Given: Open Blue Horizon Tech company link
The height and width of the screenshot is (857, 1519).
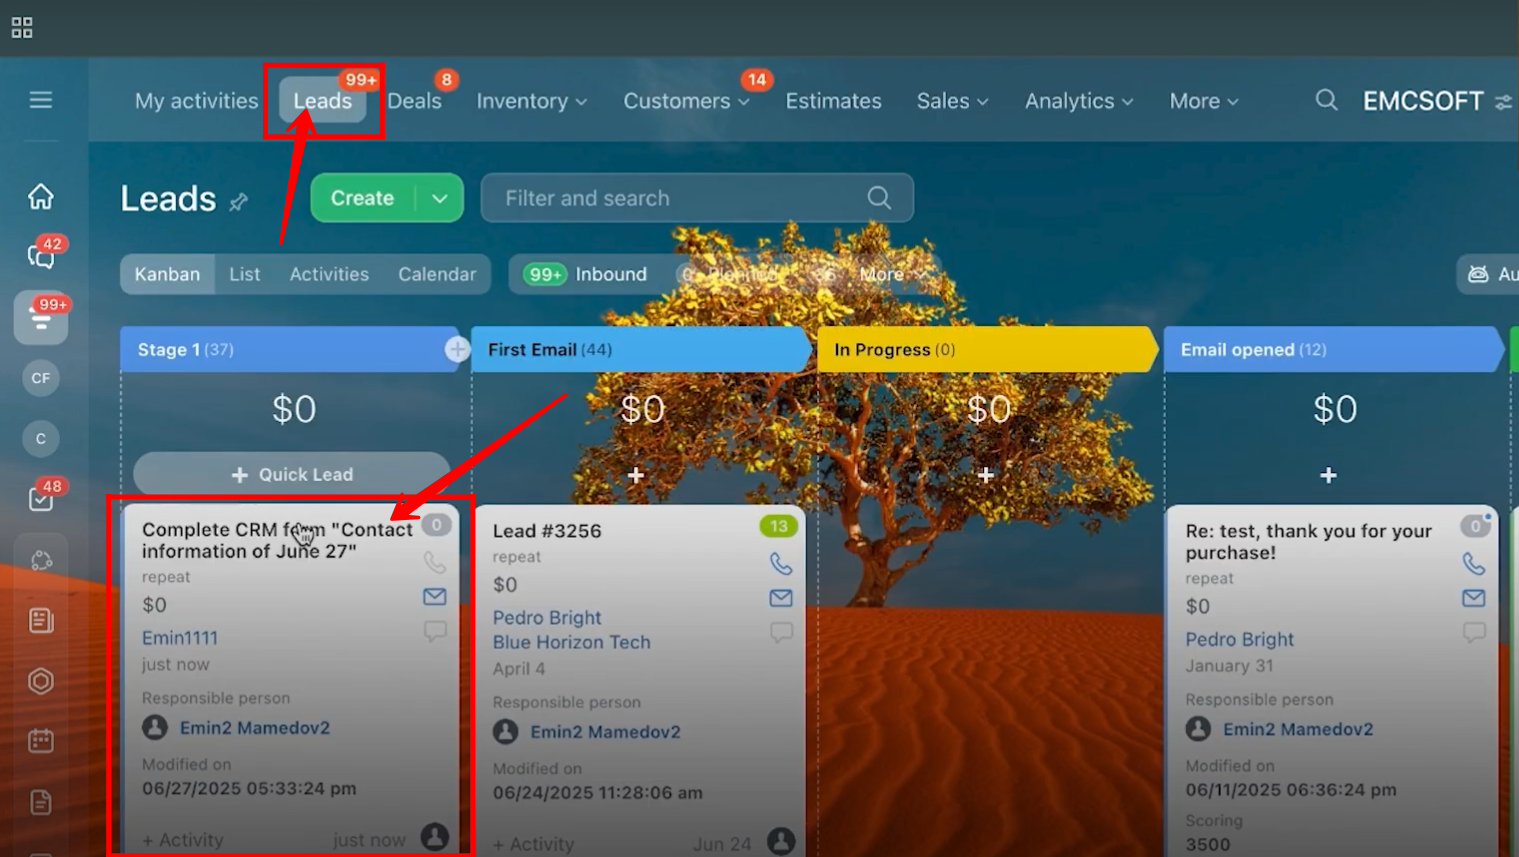Looking at the screenshot, I should pos(571,642).
